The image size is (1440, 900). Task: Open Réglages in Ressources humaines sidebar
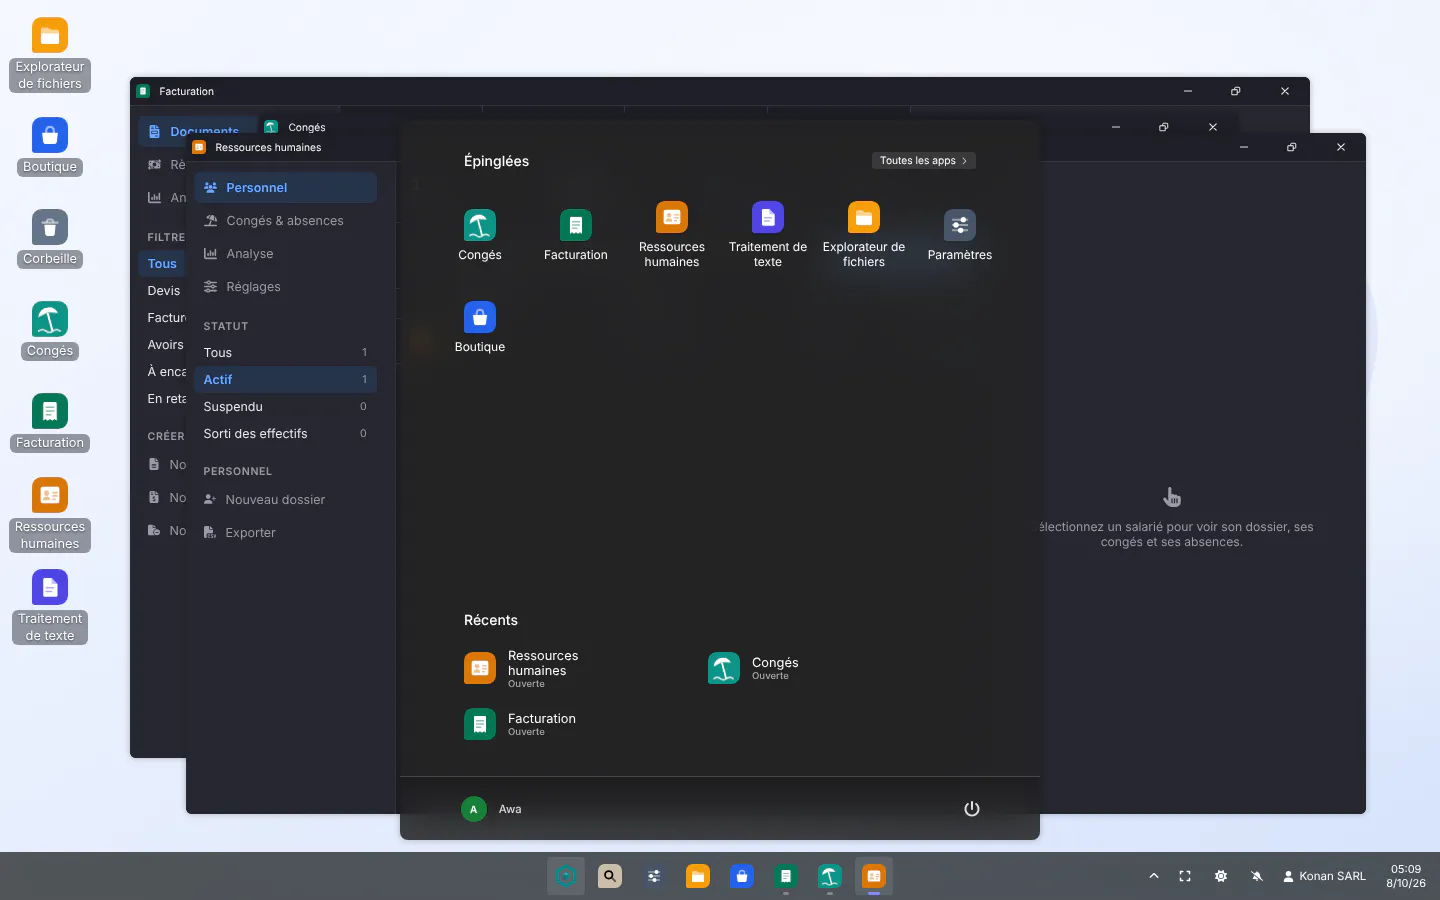tap(285, 287)
